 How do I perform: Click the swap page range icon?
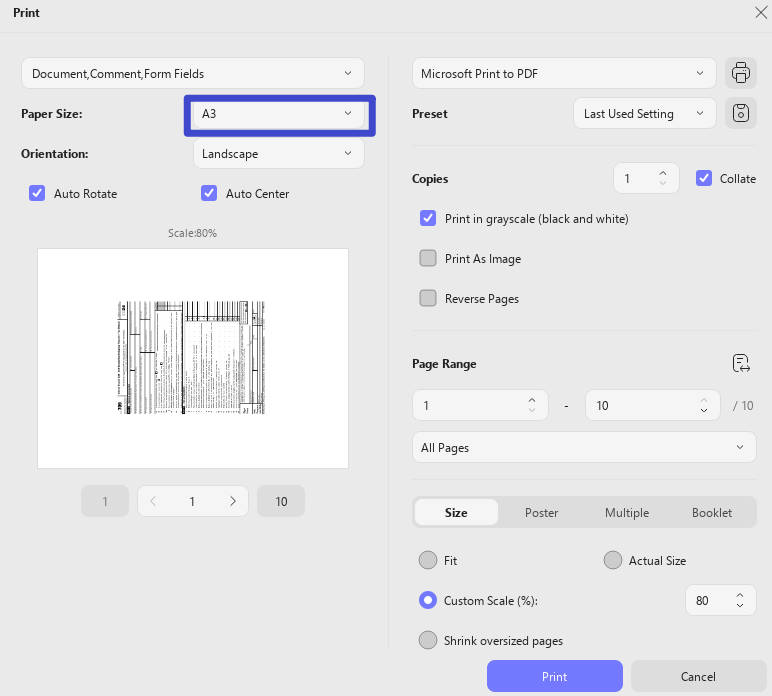point(740,363)
